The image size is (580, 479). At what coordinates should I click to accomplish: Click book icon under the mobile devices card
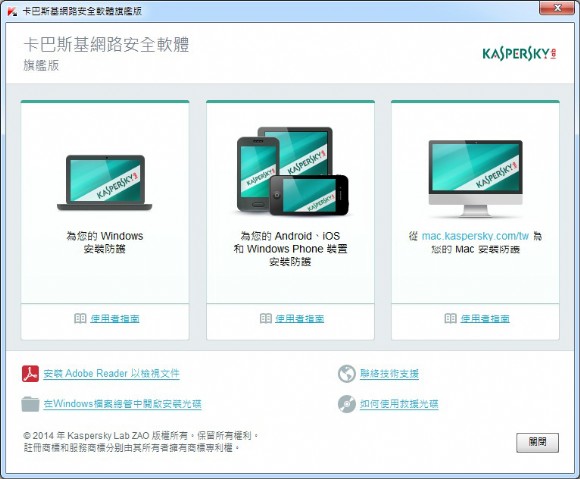tap(266, 318)
